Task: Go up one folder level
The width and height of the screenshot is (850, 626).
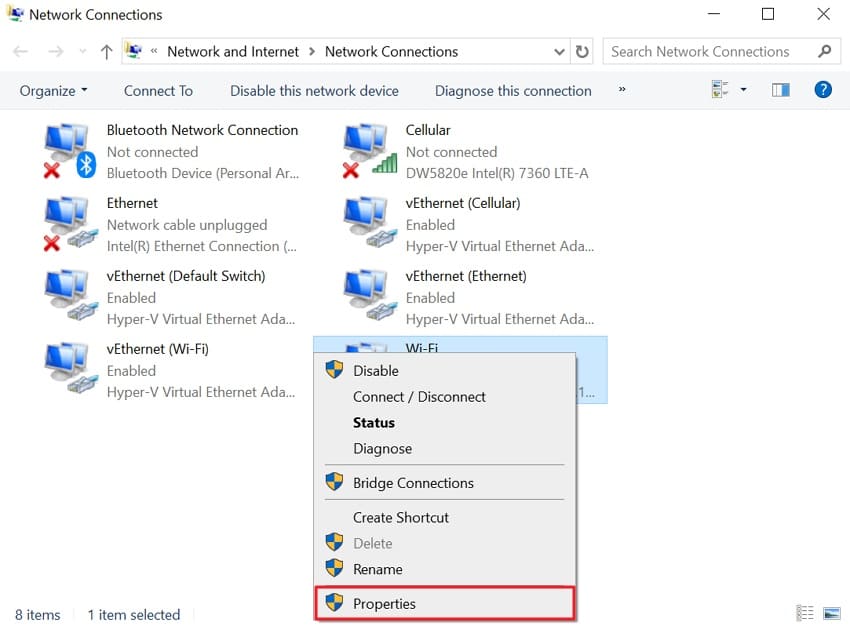Action: pyautogui.click(x=106, y=51)
